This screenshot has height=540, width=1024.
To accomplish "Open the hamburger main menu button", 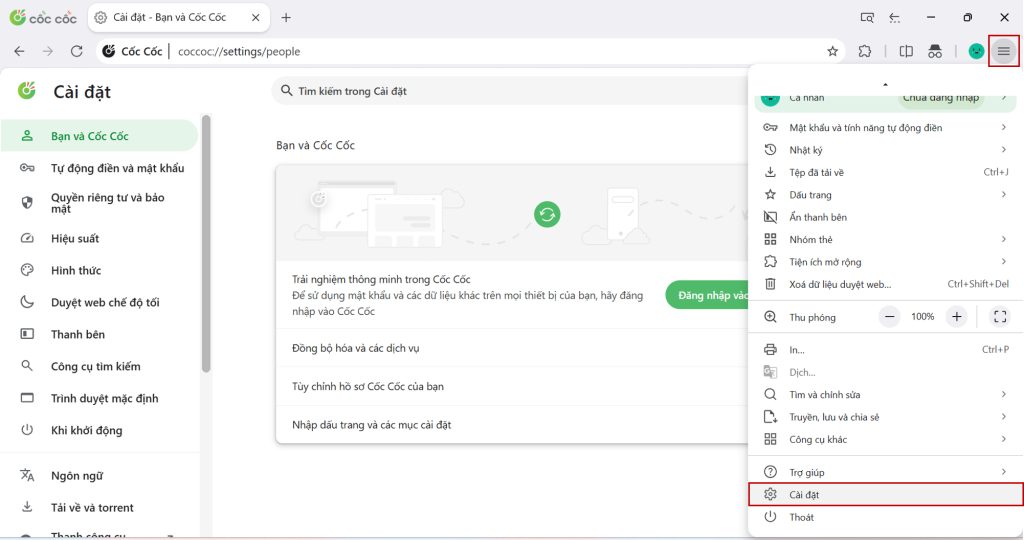I will click(x=1004, y=51).
